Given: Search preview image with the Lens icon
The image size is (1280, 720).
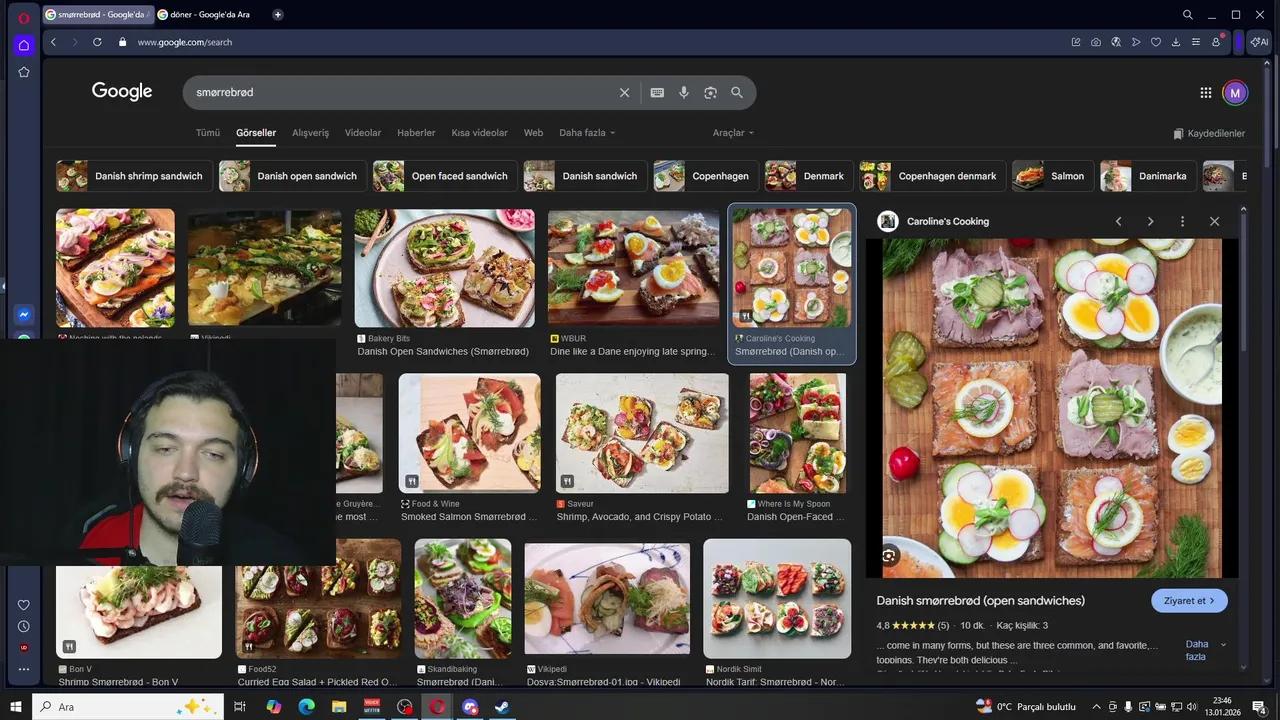Looking at the screenshot, I should 889,555.
